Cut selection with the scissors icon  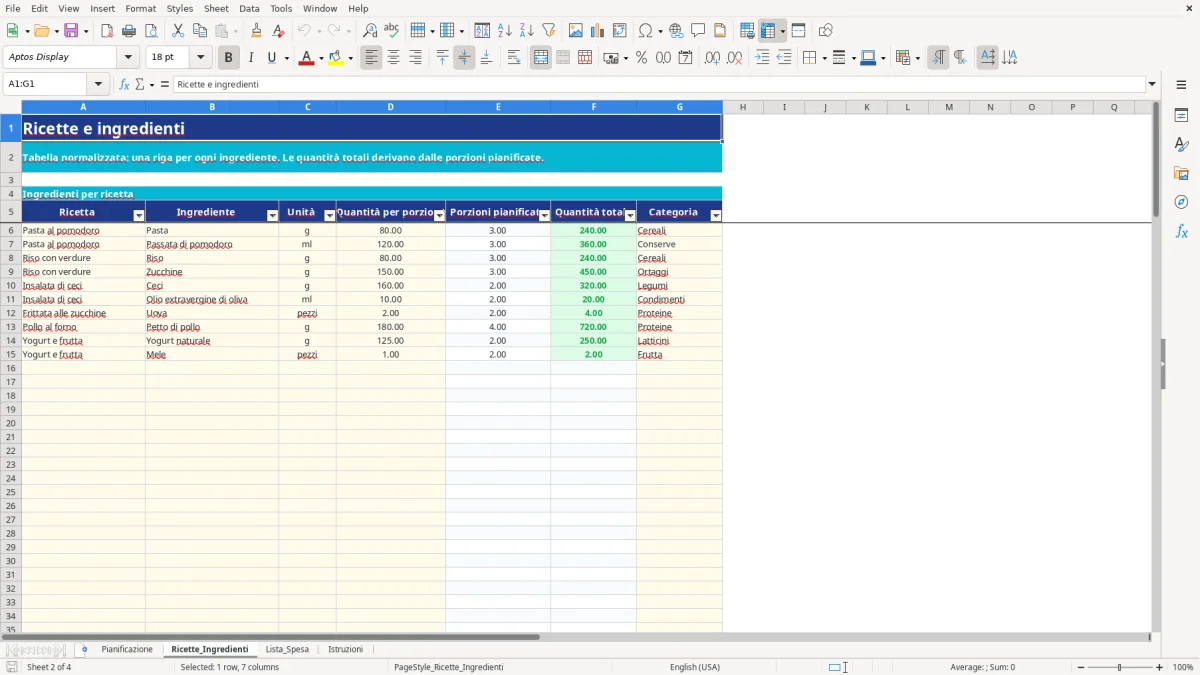178,31
